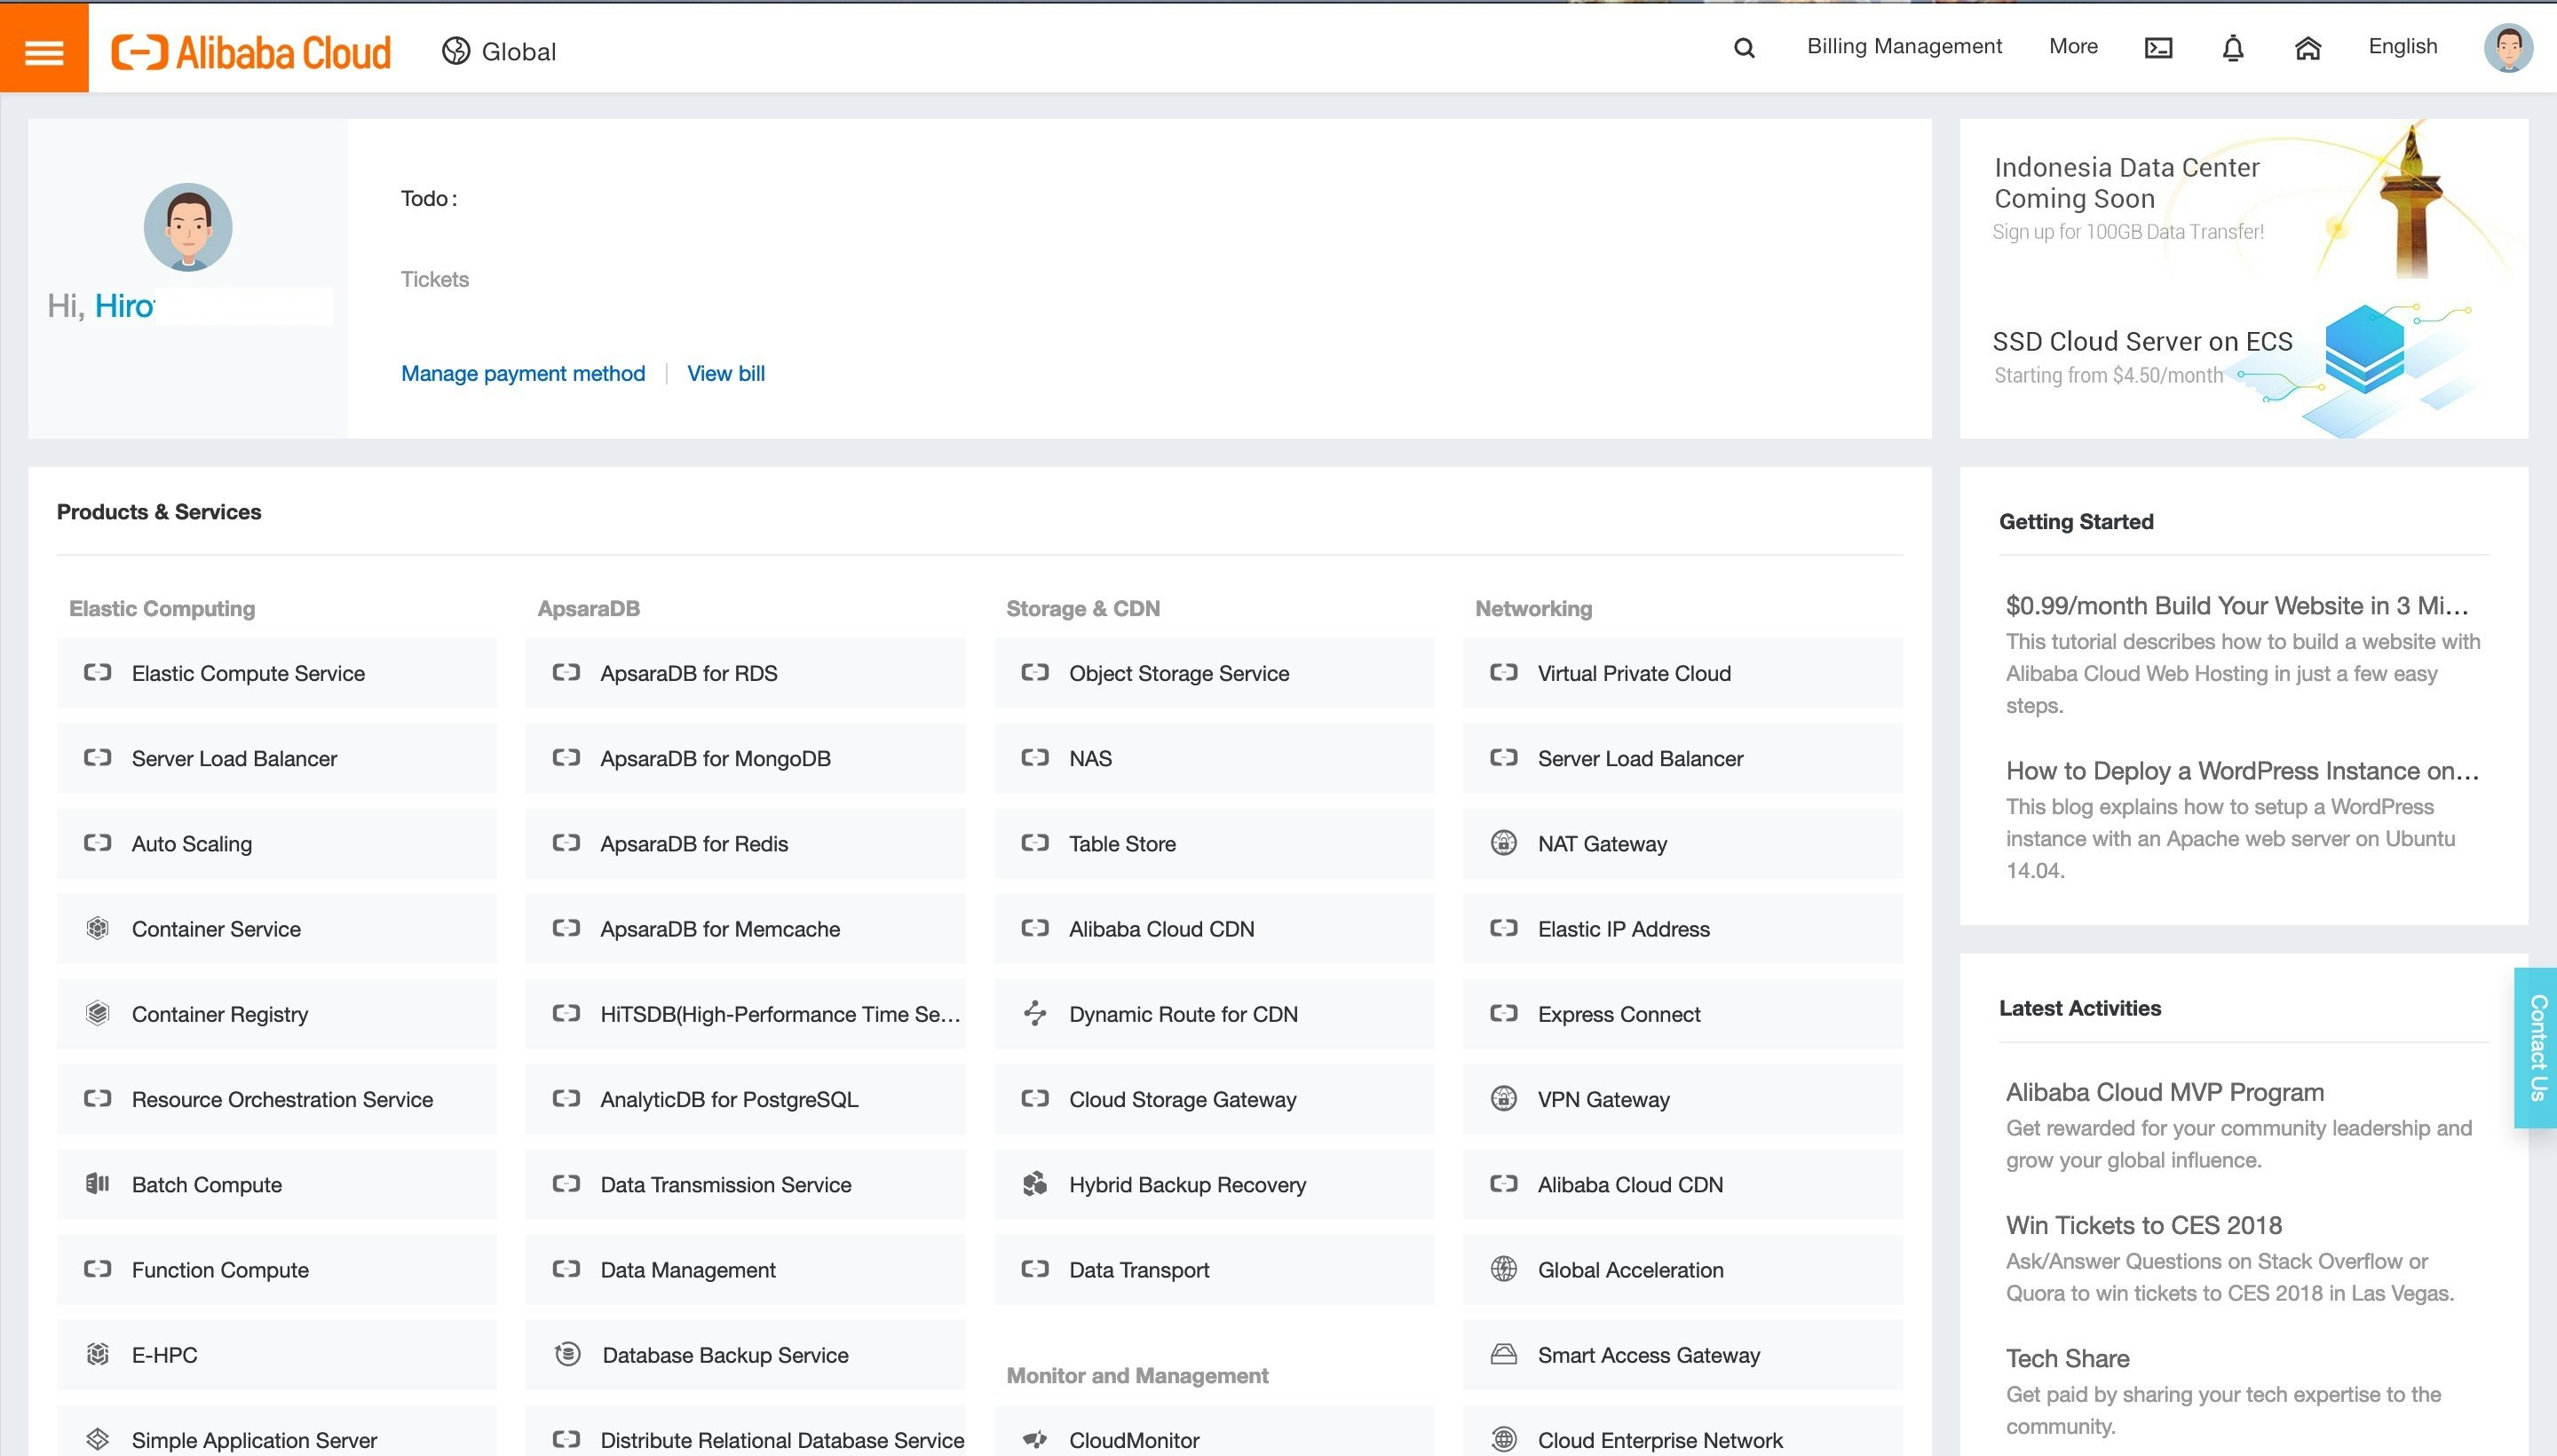The height and width of the screenshot is (1456, 2557).
Task: Open Data Transport service
Action: 1214,1269
